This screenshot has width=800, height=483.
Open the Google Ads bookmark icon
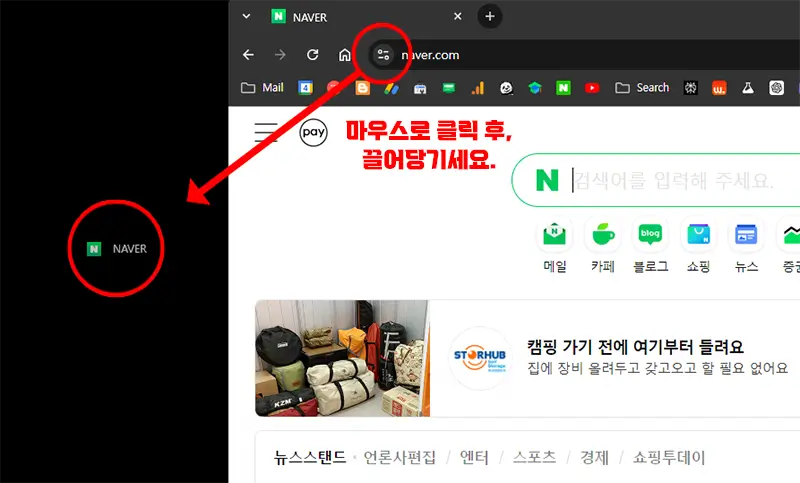point(391,88)
